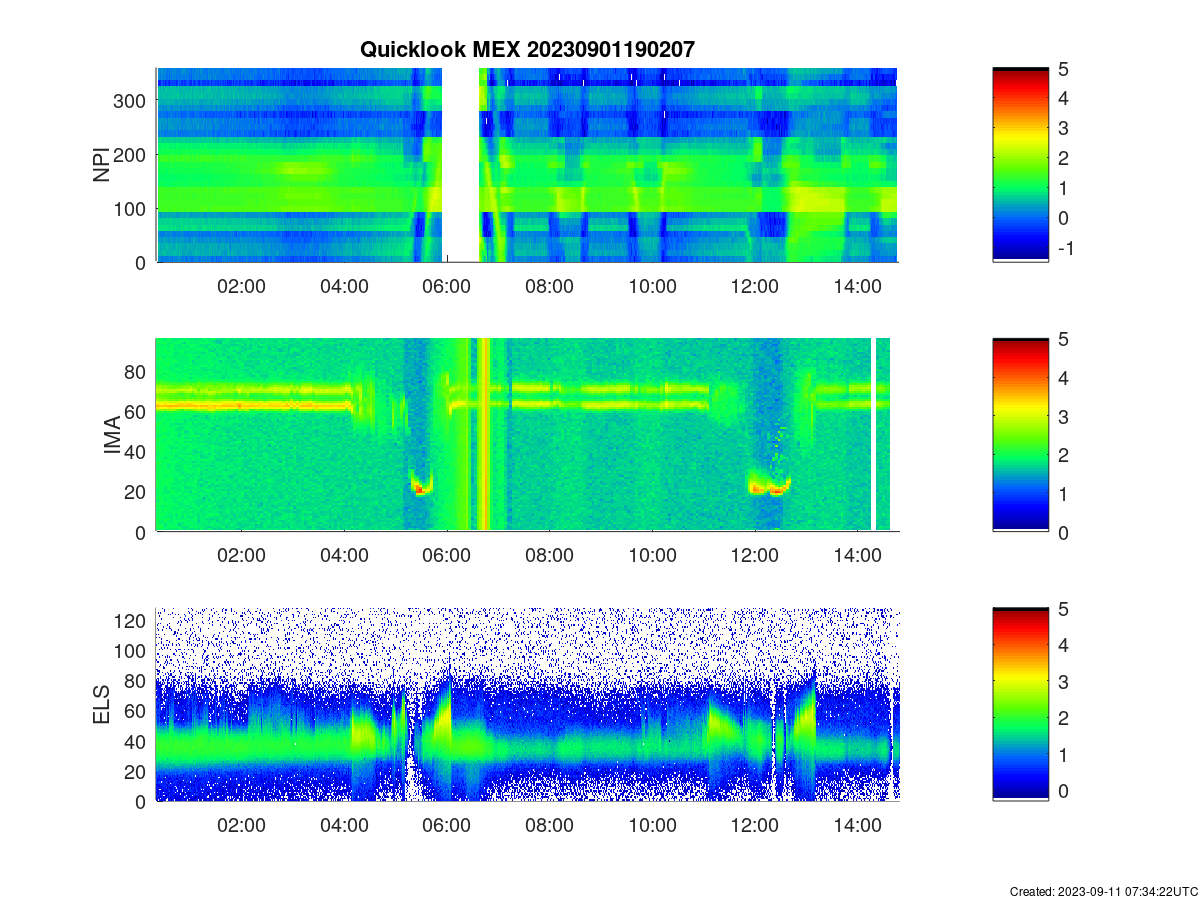Click the IMA panel colorbar
Screen dimensions: 1200x900
tap(1020, 435)
